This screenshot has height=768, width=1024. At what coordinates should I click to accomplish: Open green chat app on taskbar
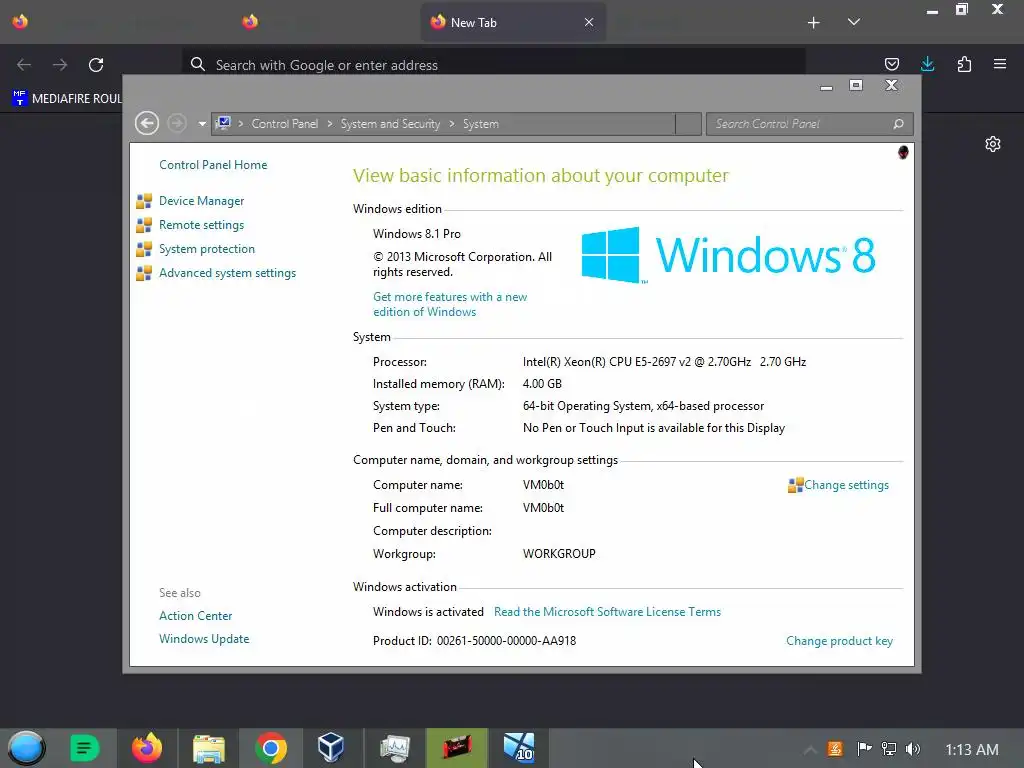[84, 748]
